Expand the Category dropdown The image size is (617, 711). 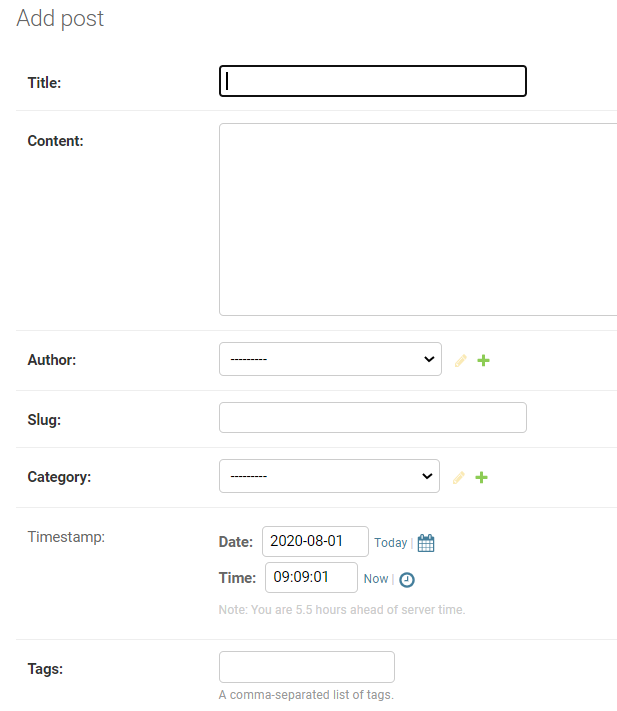(x=329, y=476)
